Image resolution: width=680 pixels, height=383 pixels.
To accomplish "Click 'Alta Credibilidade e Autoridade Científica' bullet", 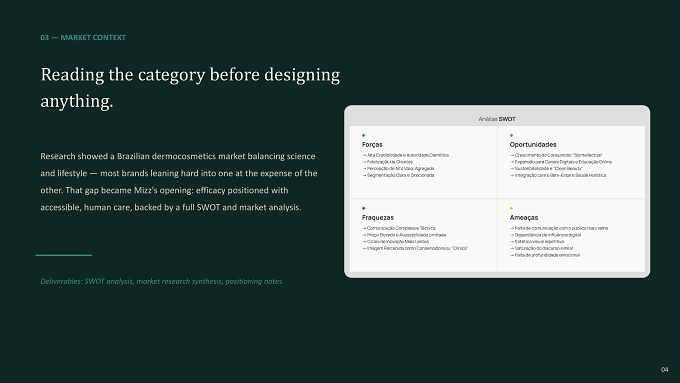I will (x=405, y=155).
